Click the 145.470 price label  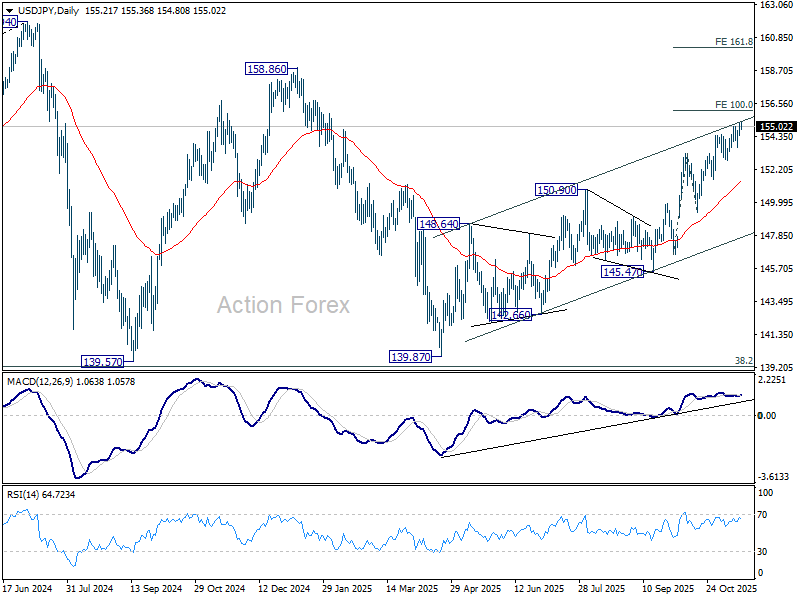(622, 272)
